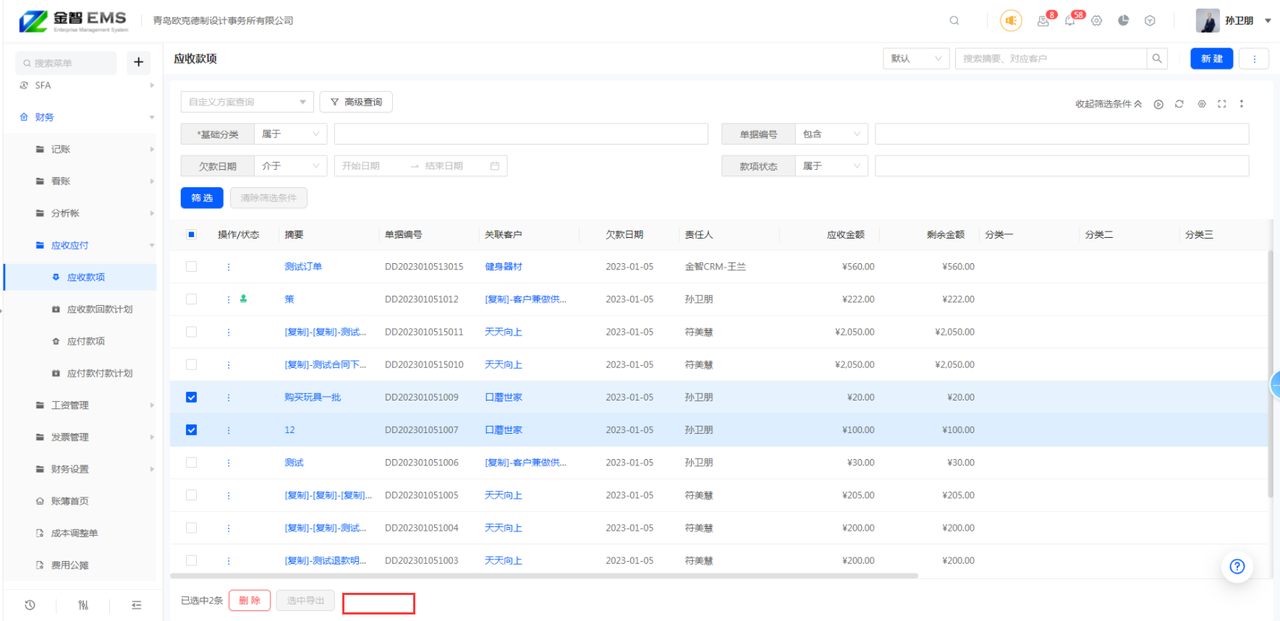Open the 健身器材 customer link

tap(503, 267)
